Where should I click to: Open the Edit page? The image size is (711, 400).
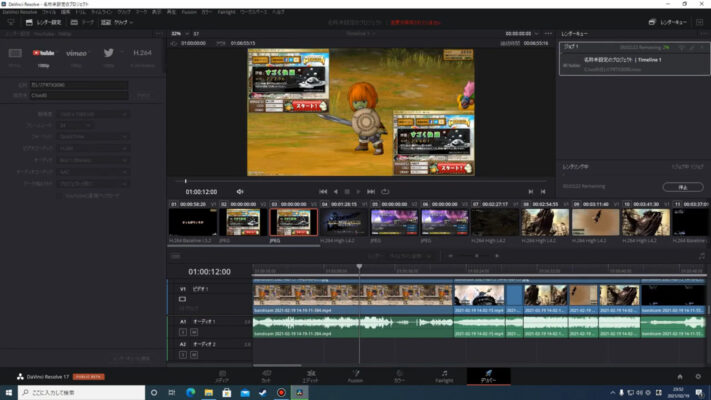311,376
